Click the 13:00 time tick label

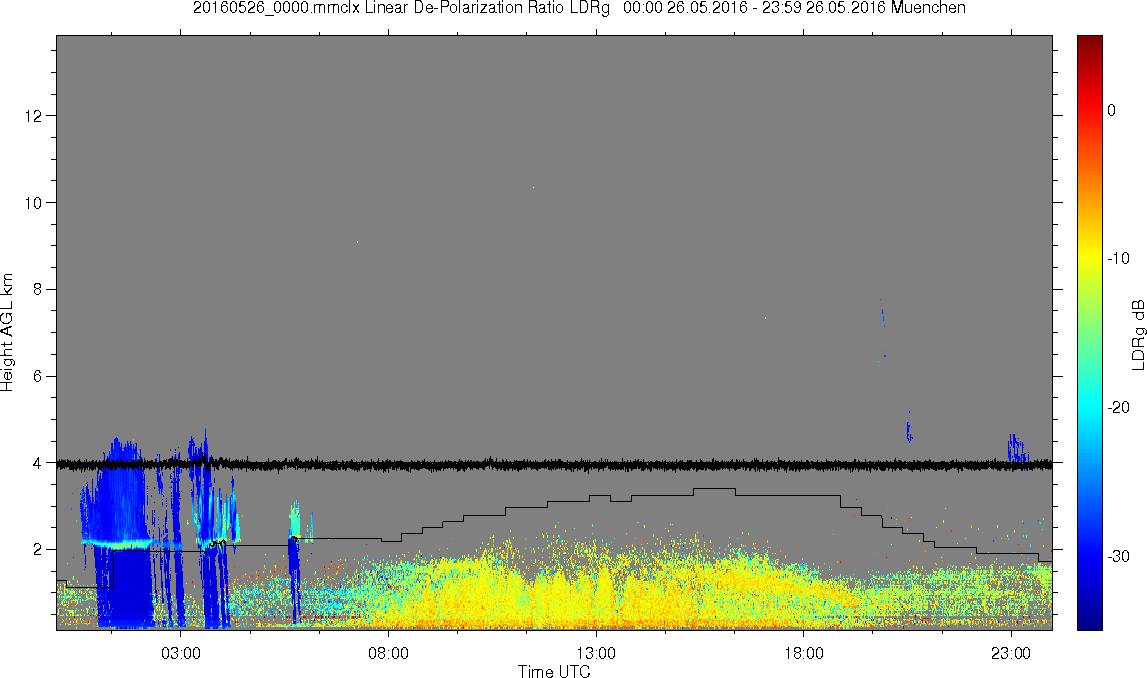coord(596,653)
